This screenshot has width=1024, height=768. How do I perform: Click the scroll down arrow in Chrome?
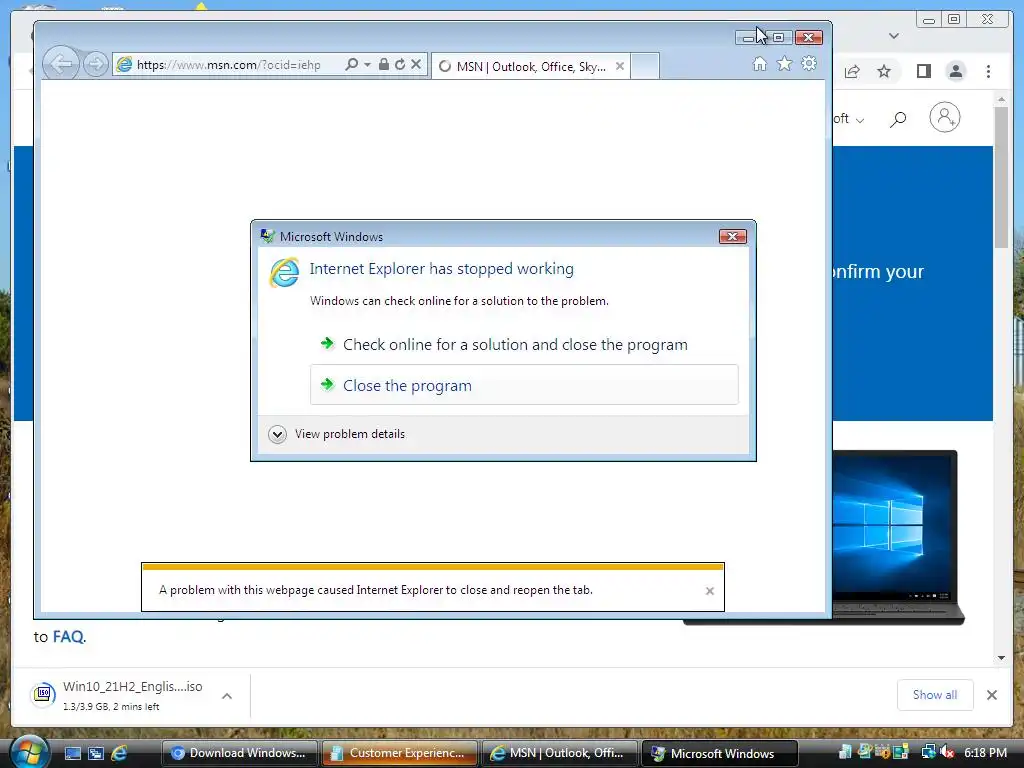tap(1001, 658)
